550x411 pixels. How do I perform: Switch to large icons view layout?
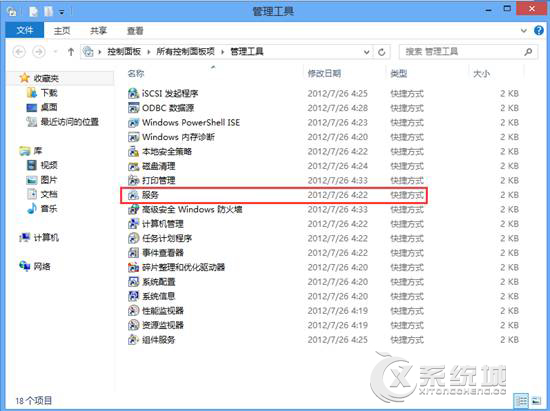tap(536, 400)
